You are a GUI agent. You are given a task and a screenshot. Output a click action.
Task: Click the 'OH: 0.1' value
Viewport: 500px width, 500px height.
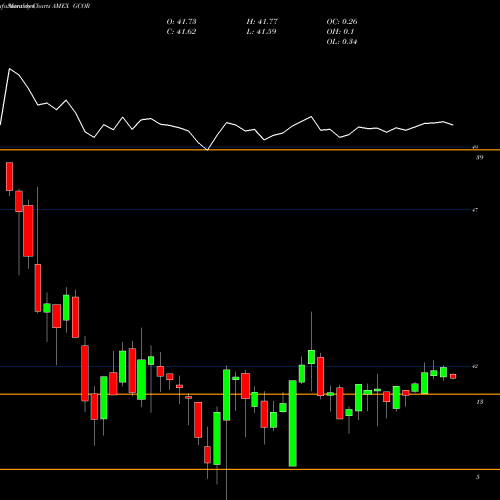click(x=340, y=32)
